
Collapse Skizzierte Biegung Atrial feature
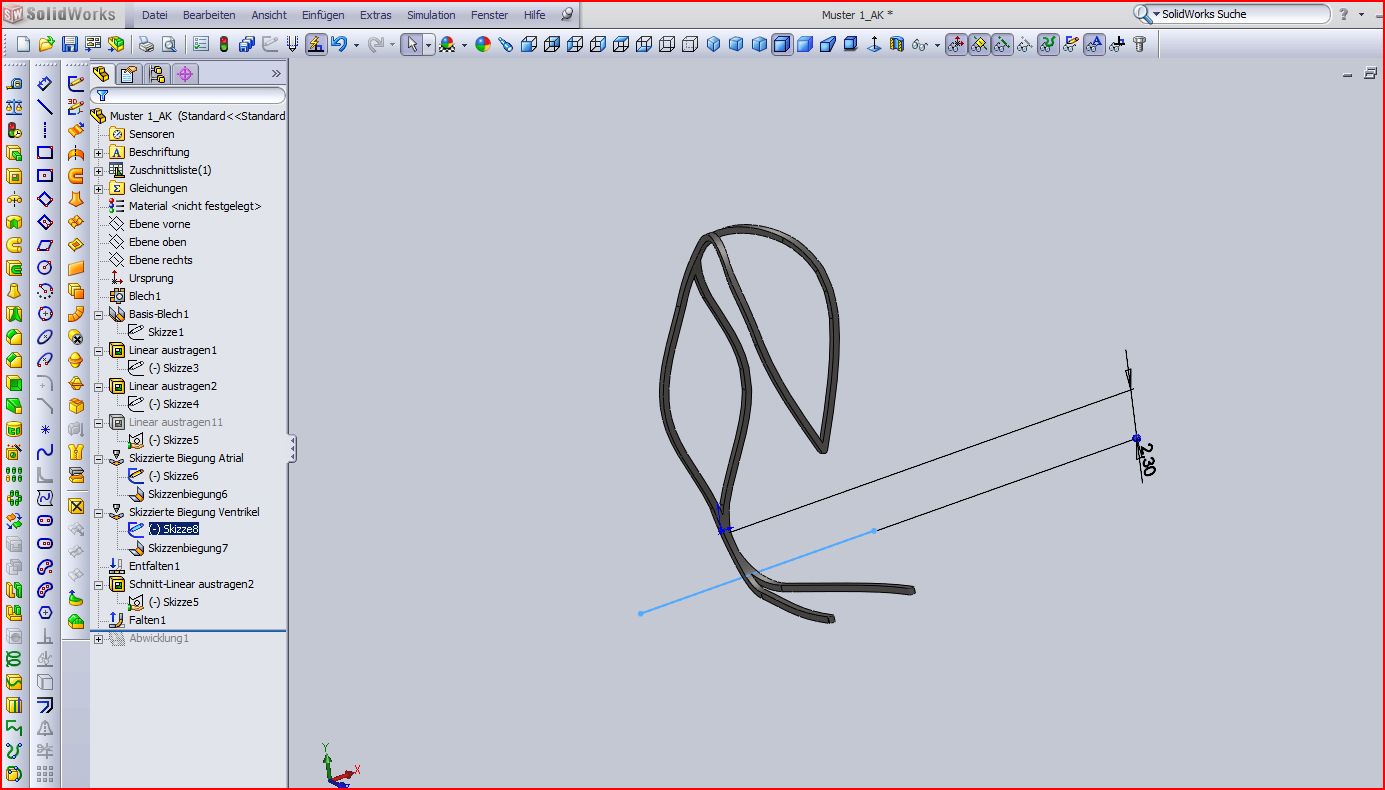pos(99,458)
